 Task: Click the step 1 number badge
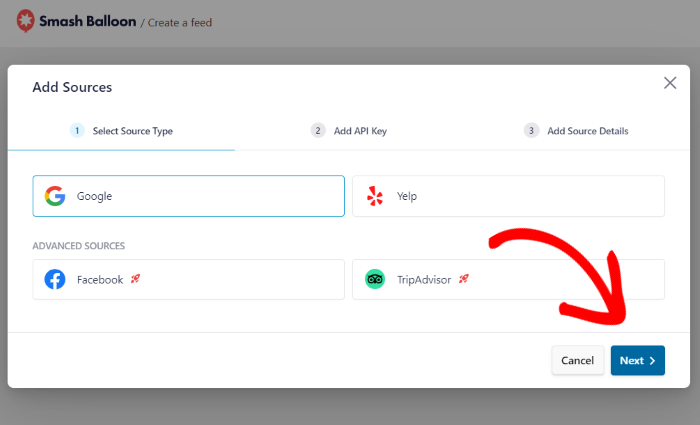(77, 131)
